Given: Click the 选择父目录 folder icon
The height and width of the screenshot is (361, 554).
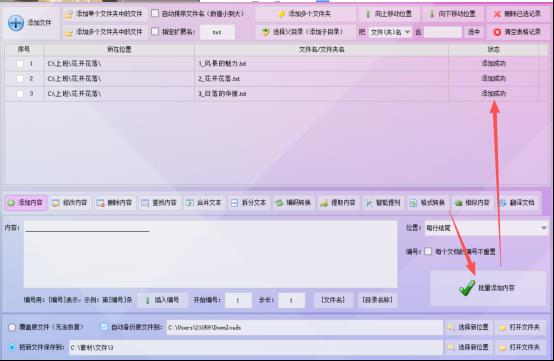Looking at the screenshot, I should [x=265, y=32].
